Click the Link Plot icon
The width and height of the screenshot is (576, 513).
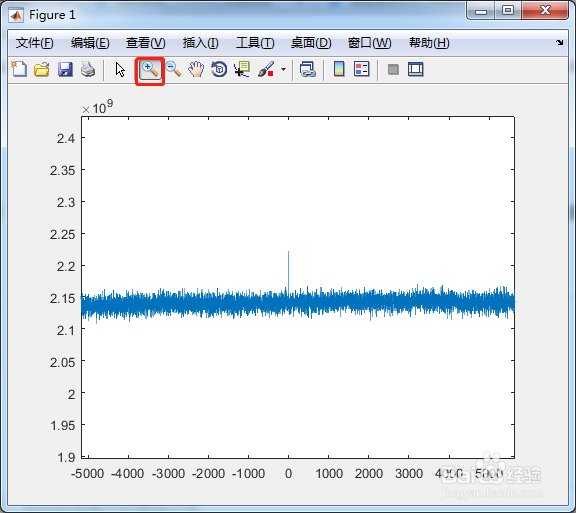[x=307, y=69]
